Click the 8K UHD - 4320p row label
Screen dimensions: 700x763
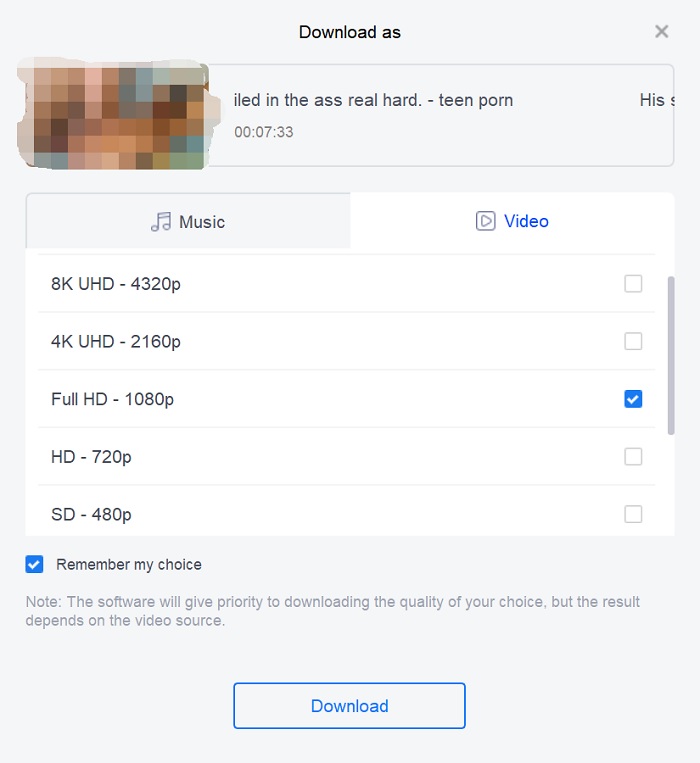tap(116, 284)
